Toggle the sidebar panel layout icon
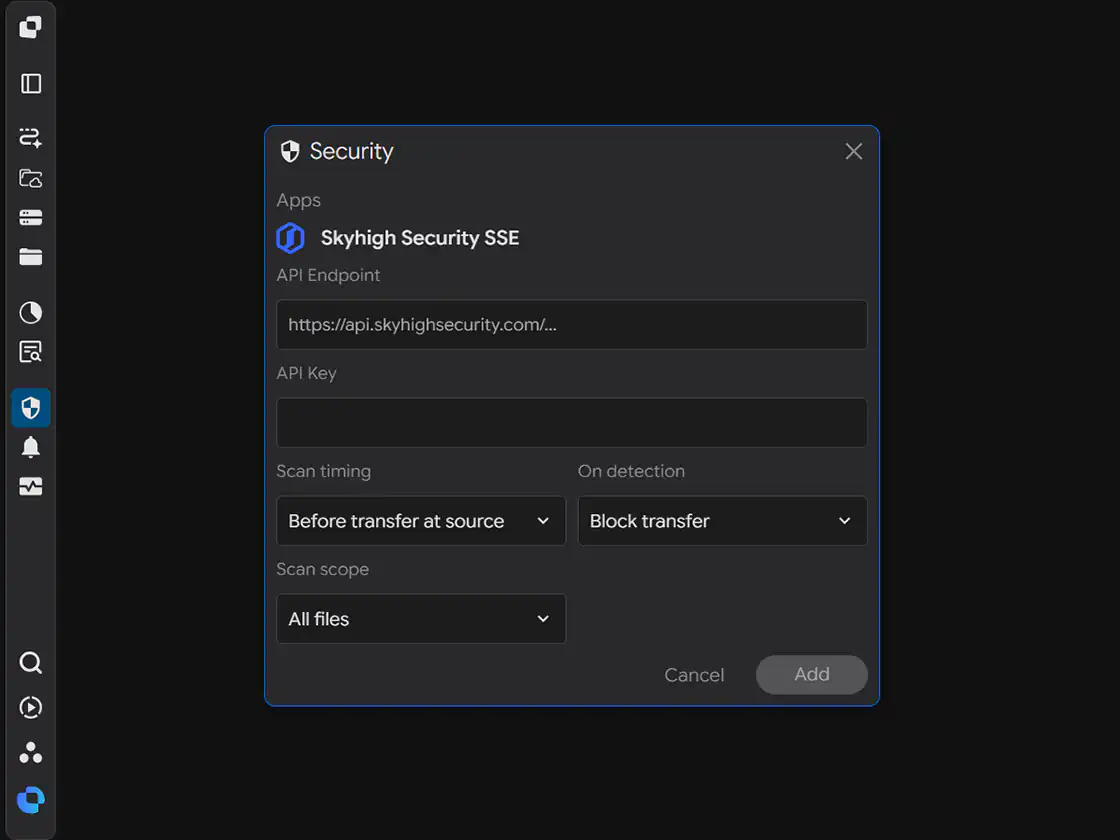This screenshot has width=1120, height=840. [x=31, y=84]
